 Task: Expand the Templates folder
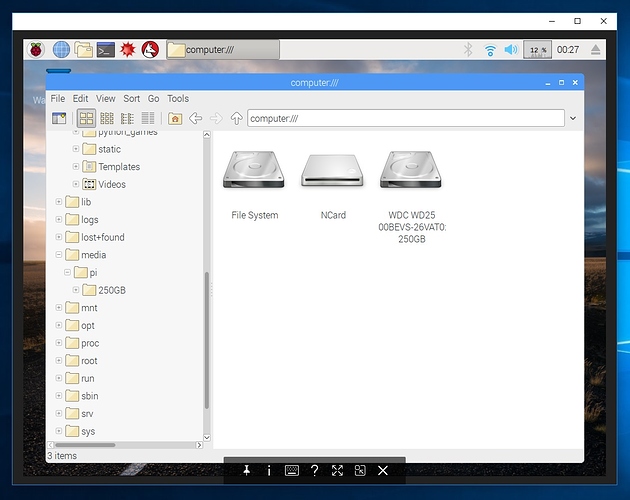click(x=76, y=166)
